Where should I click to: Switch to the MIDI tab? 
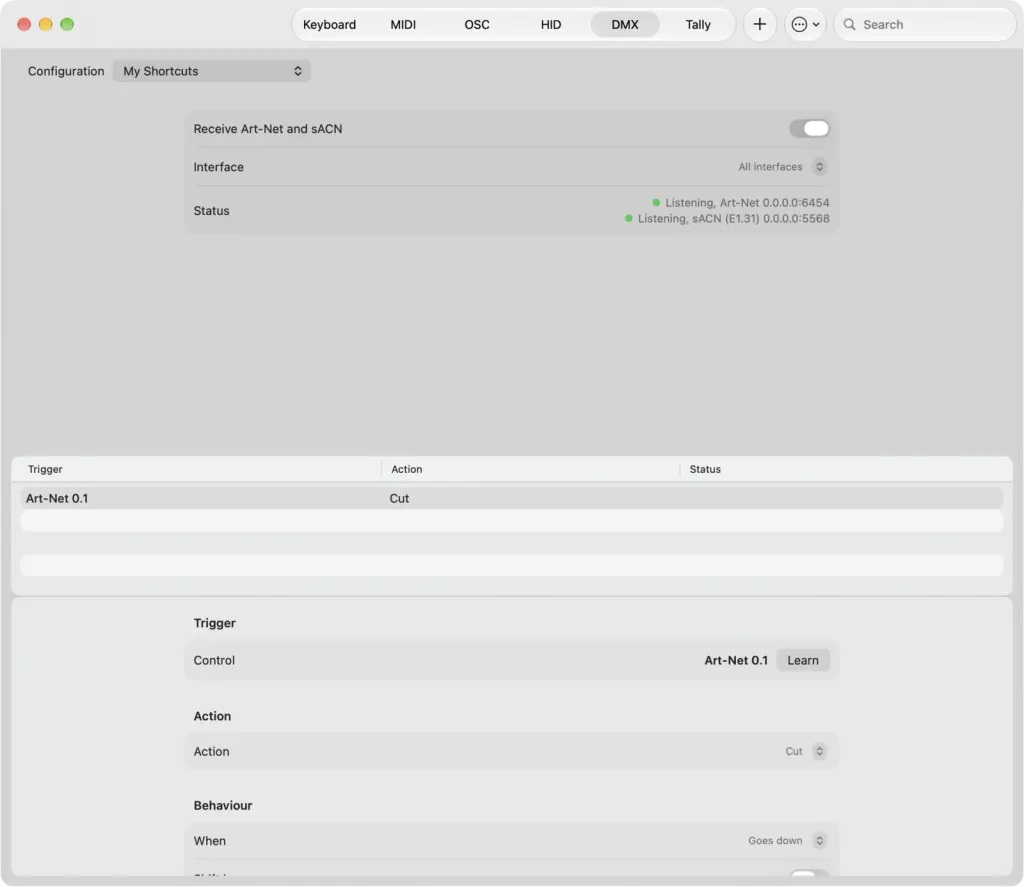[x=403, y=24]
